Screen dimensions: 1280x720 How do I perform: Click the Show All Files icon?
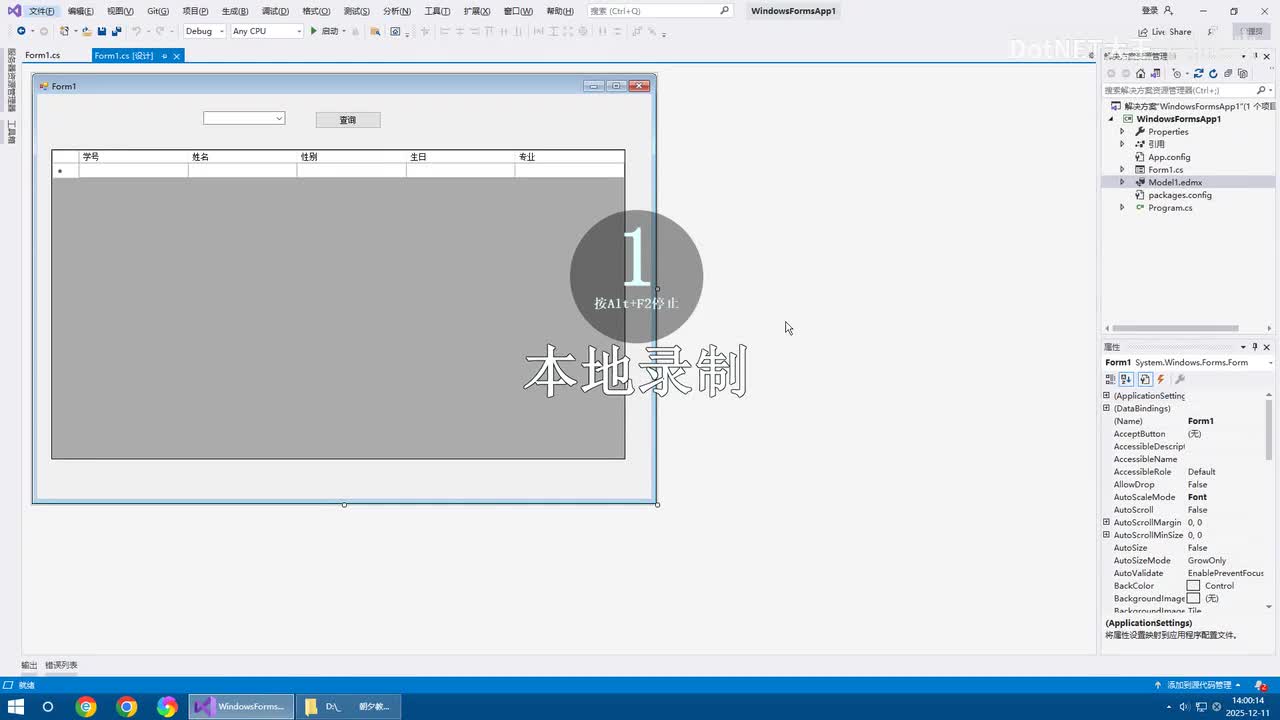1243,73
